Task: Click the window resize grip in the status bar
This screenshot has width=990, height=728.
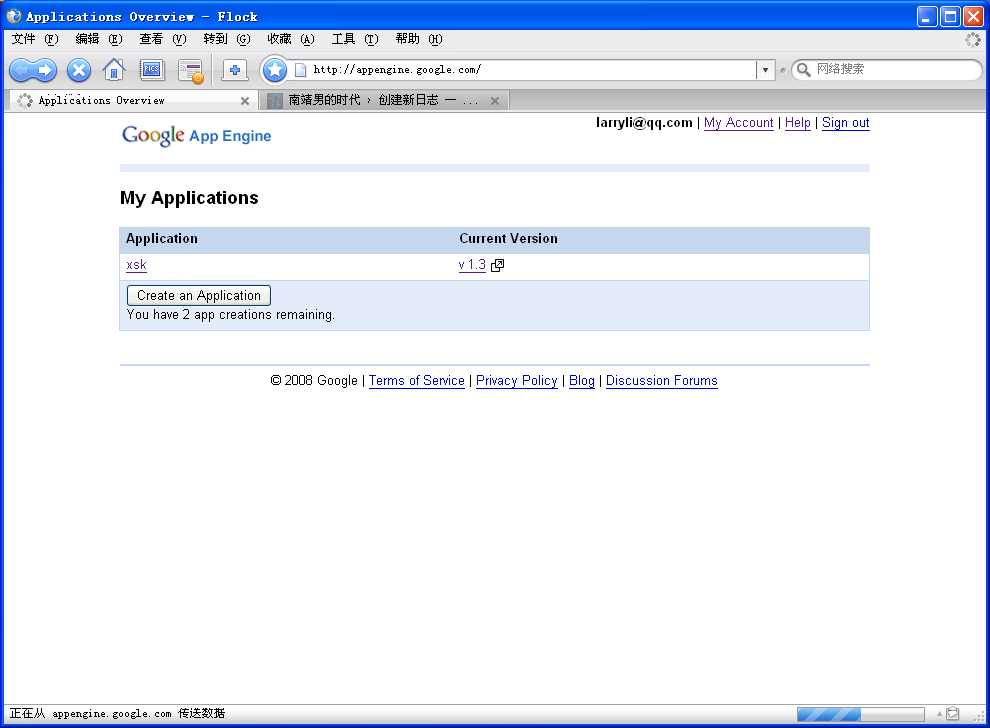Action: pyautogui.click(x=979, y=716)
